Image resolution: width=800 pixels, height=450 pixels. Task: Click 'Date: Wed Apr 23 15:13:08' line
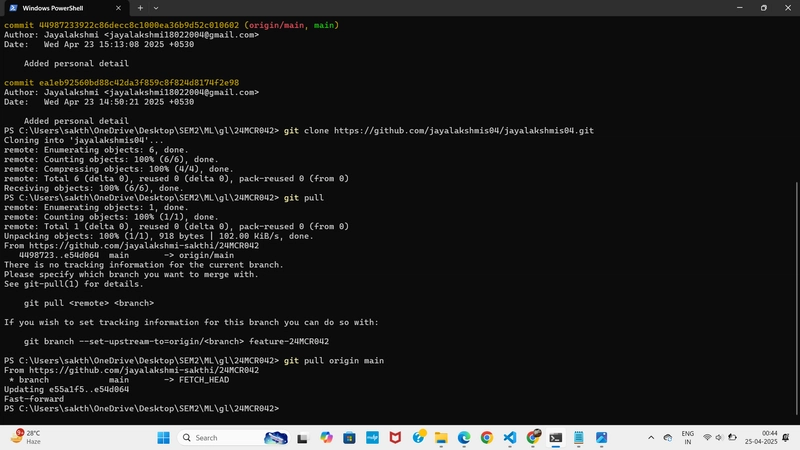(x=99, y=44)
